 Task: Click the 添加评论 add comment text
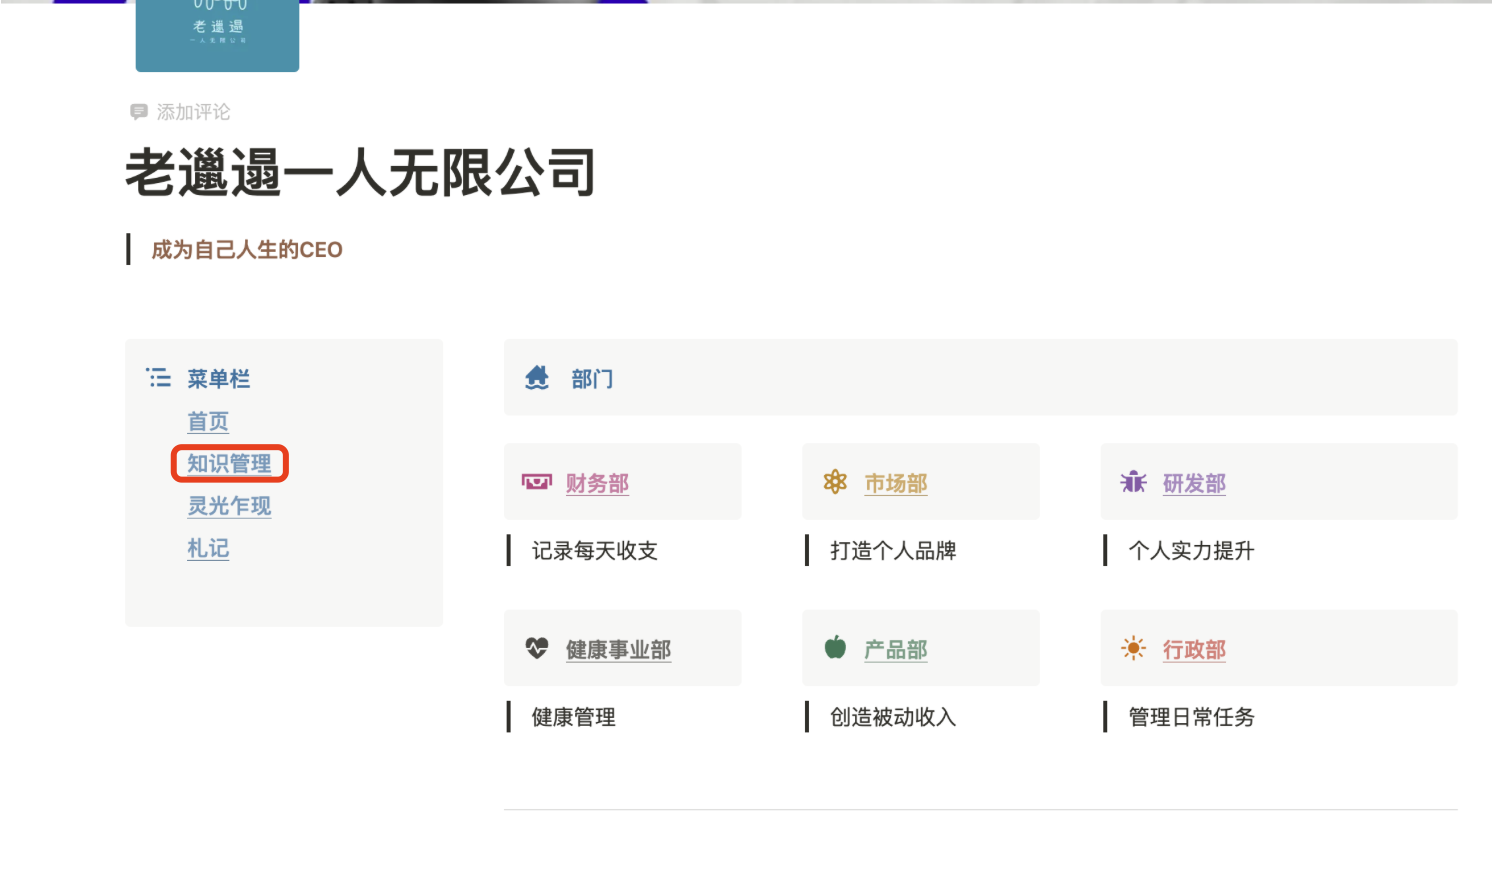(193, 112)
